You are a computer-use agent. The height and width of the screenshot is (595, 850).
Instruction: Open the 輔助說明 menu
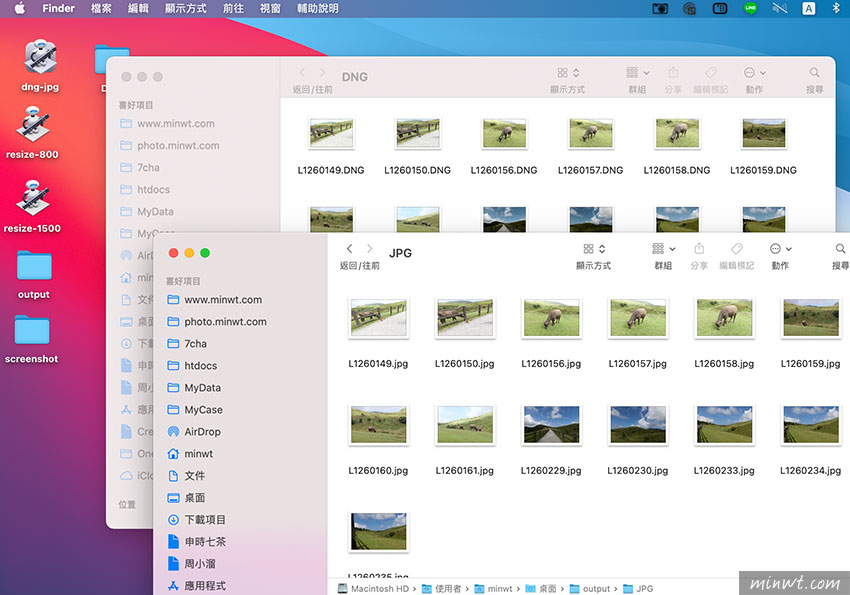[x=318, y=8]
